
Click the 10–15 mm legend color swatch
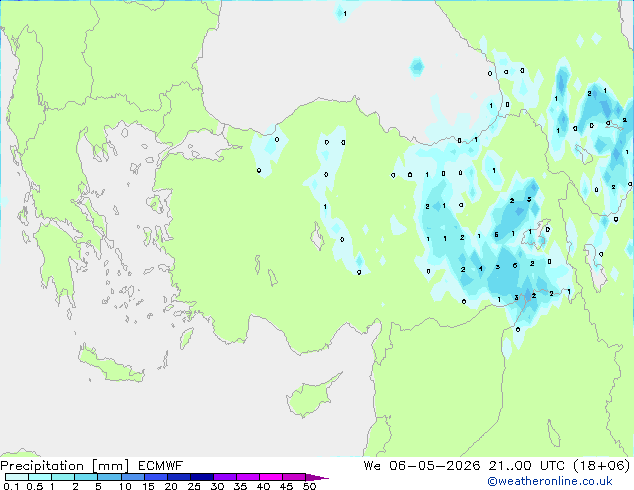pyautogui.click(x=132, y=477)
